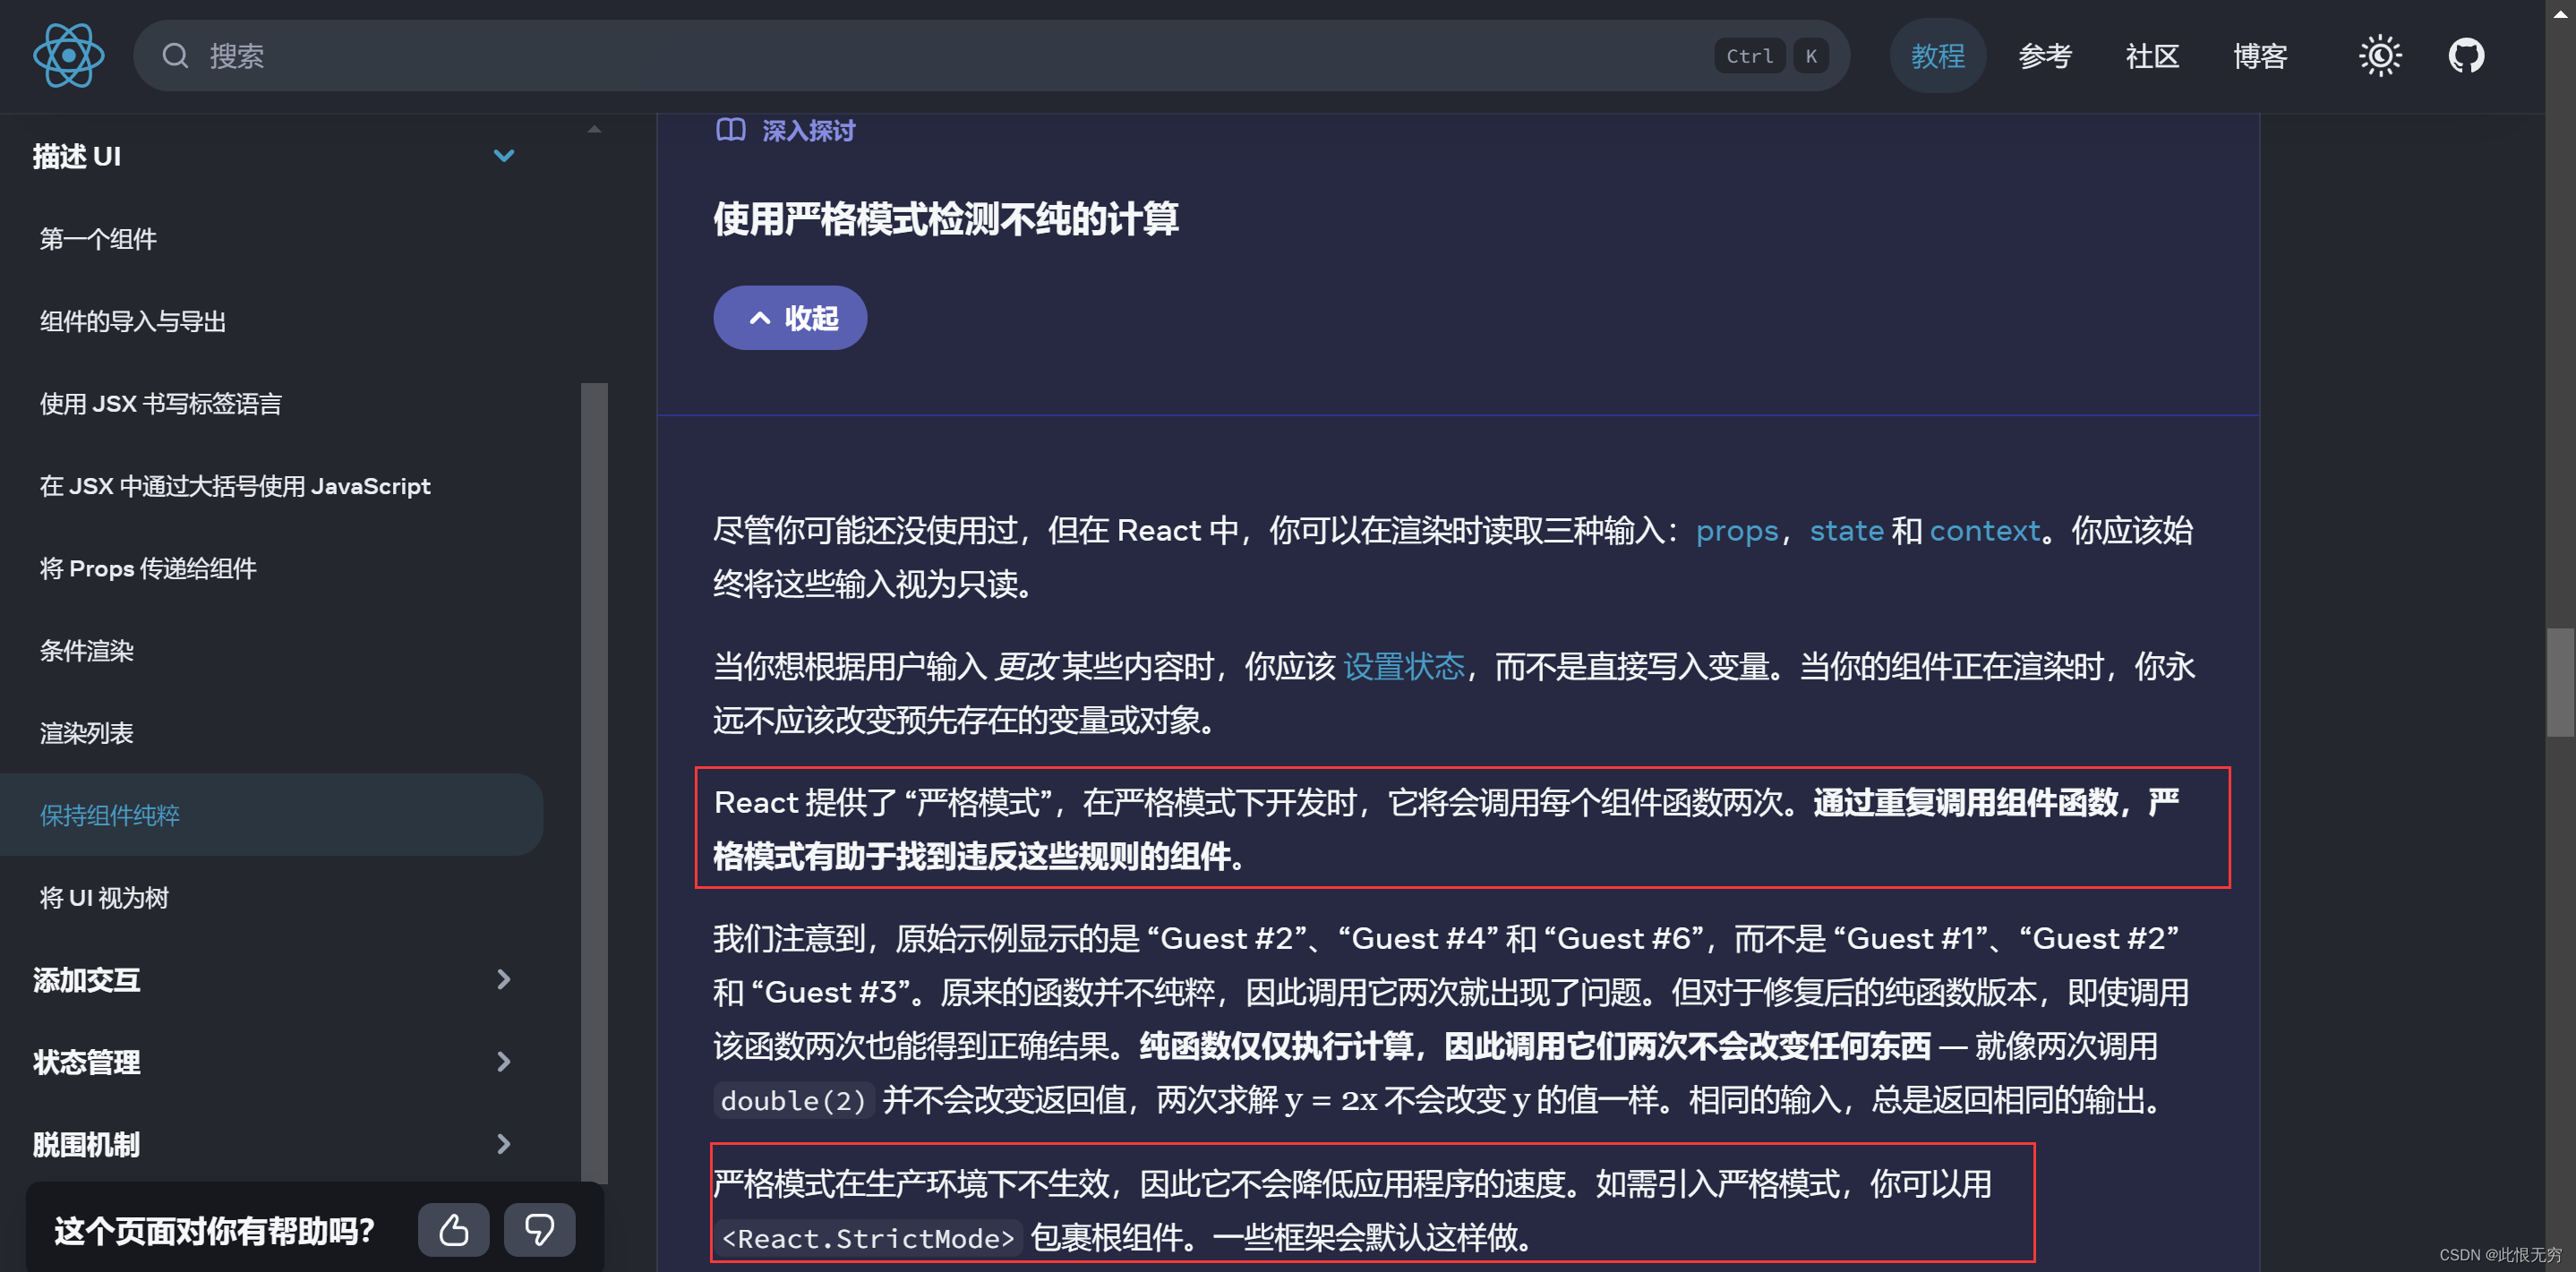Click the 描述 UI section title

[77, 156]
